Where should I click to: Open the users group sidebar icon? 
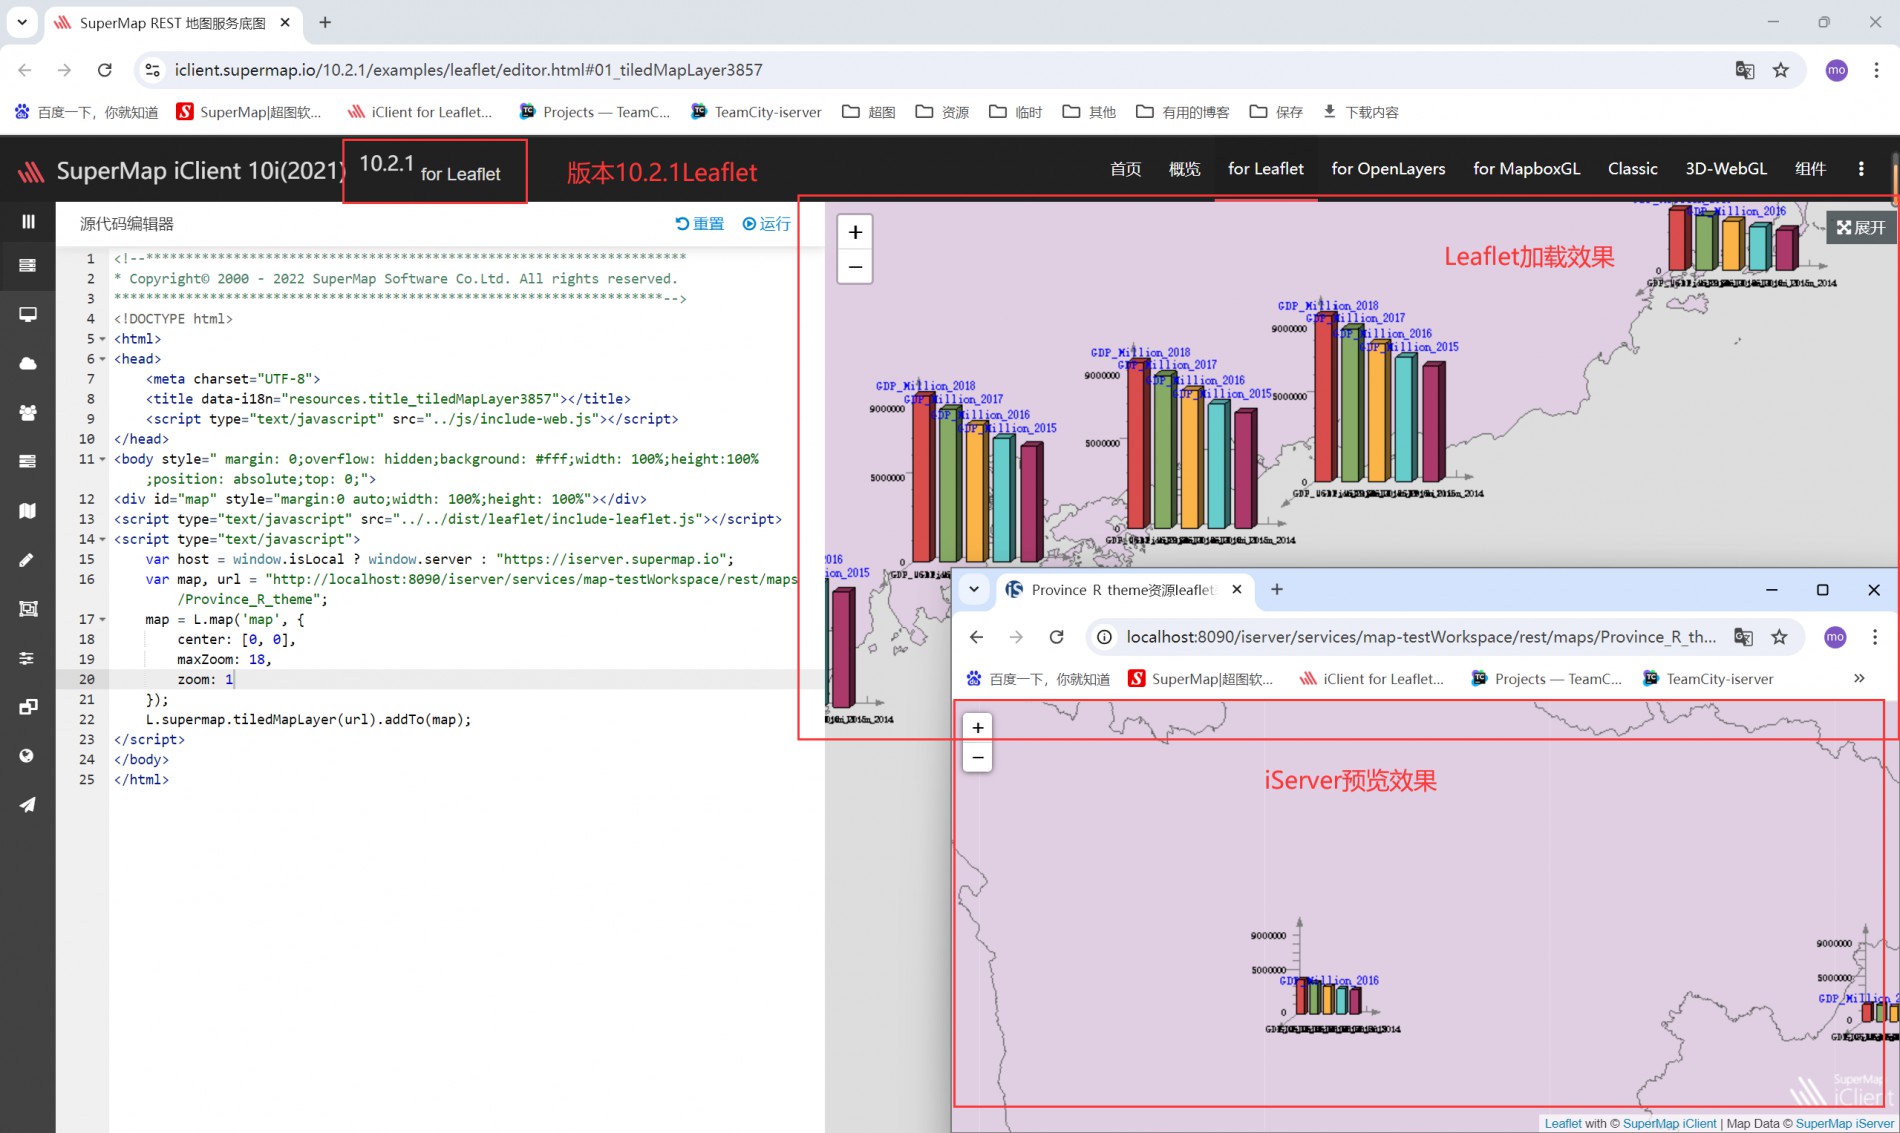[28, 412]
